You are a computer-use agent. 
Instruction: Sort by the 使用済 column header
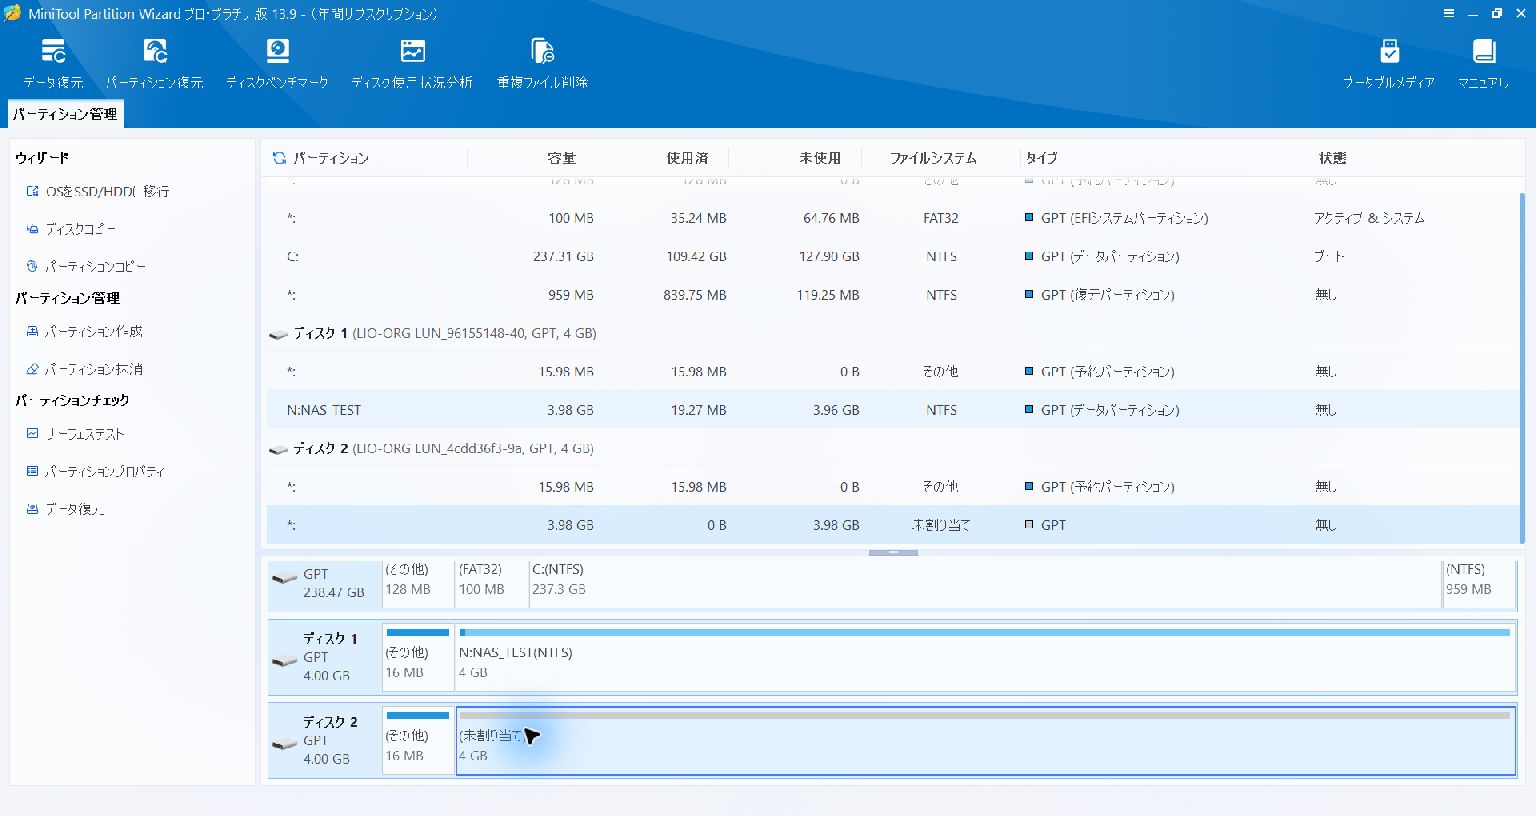[x=687, y=158]
